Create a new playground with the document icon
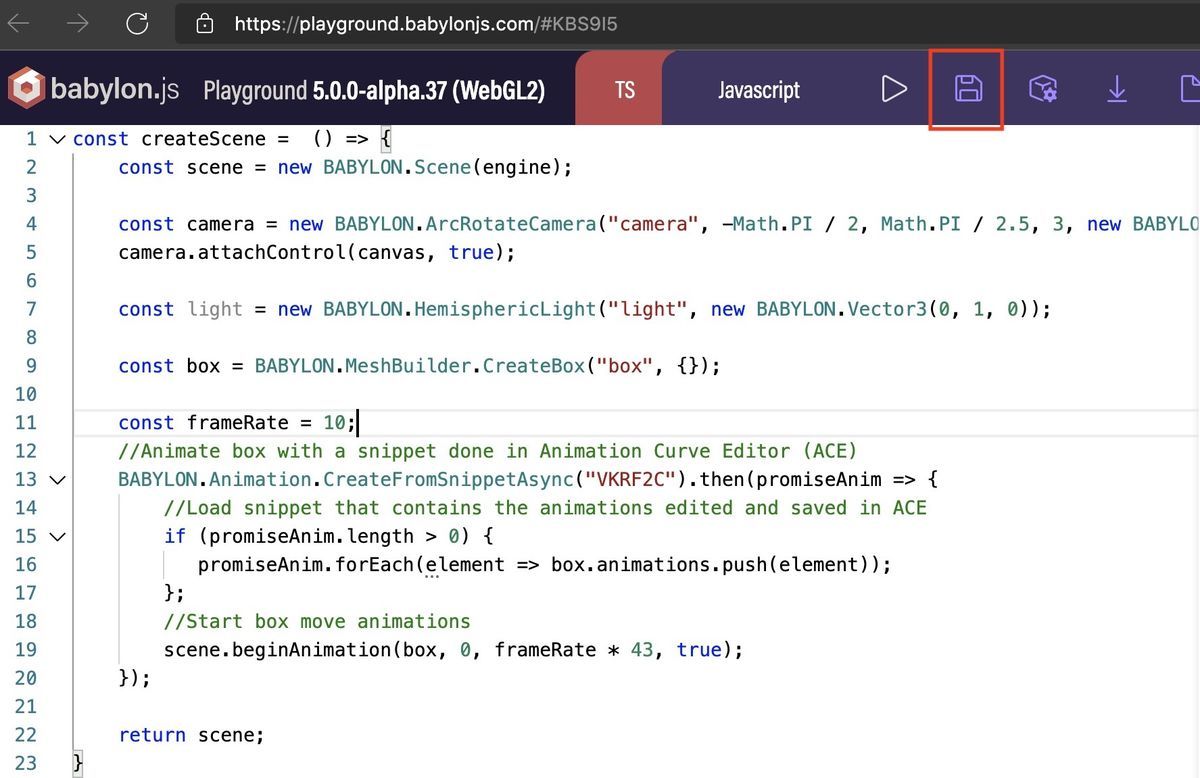 coord(1190,88)
